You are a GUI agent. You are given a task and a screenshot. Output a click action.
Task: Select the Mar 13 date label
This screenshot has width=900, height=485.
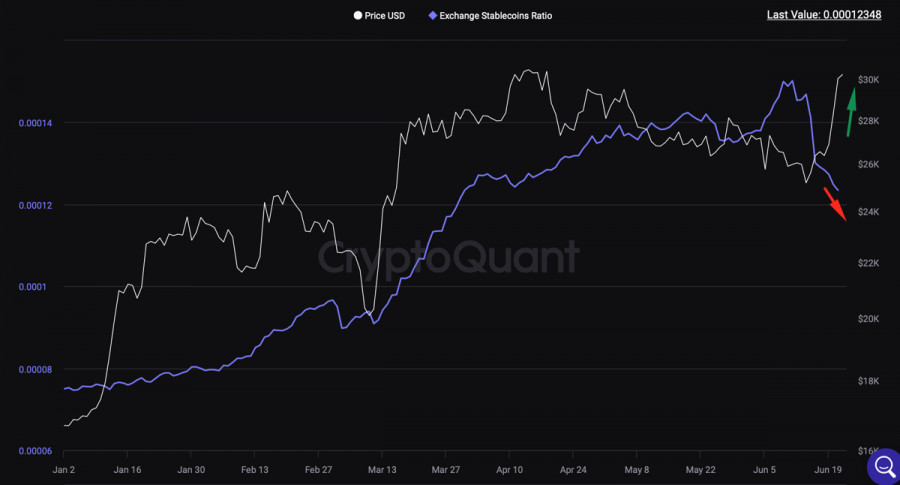pos(382,469)
